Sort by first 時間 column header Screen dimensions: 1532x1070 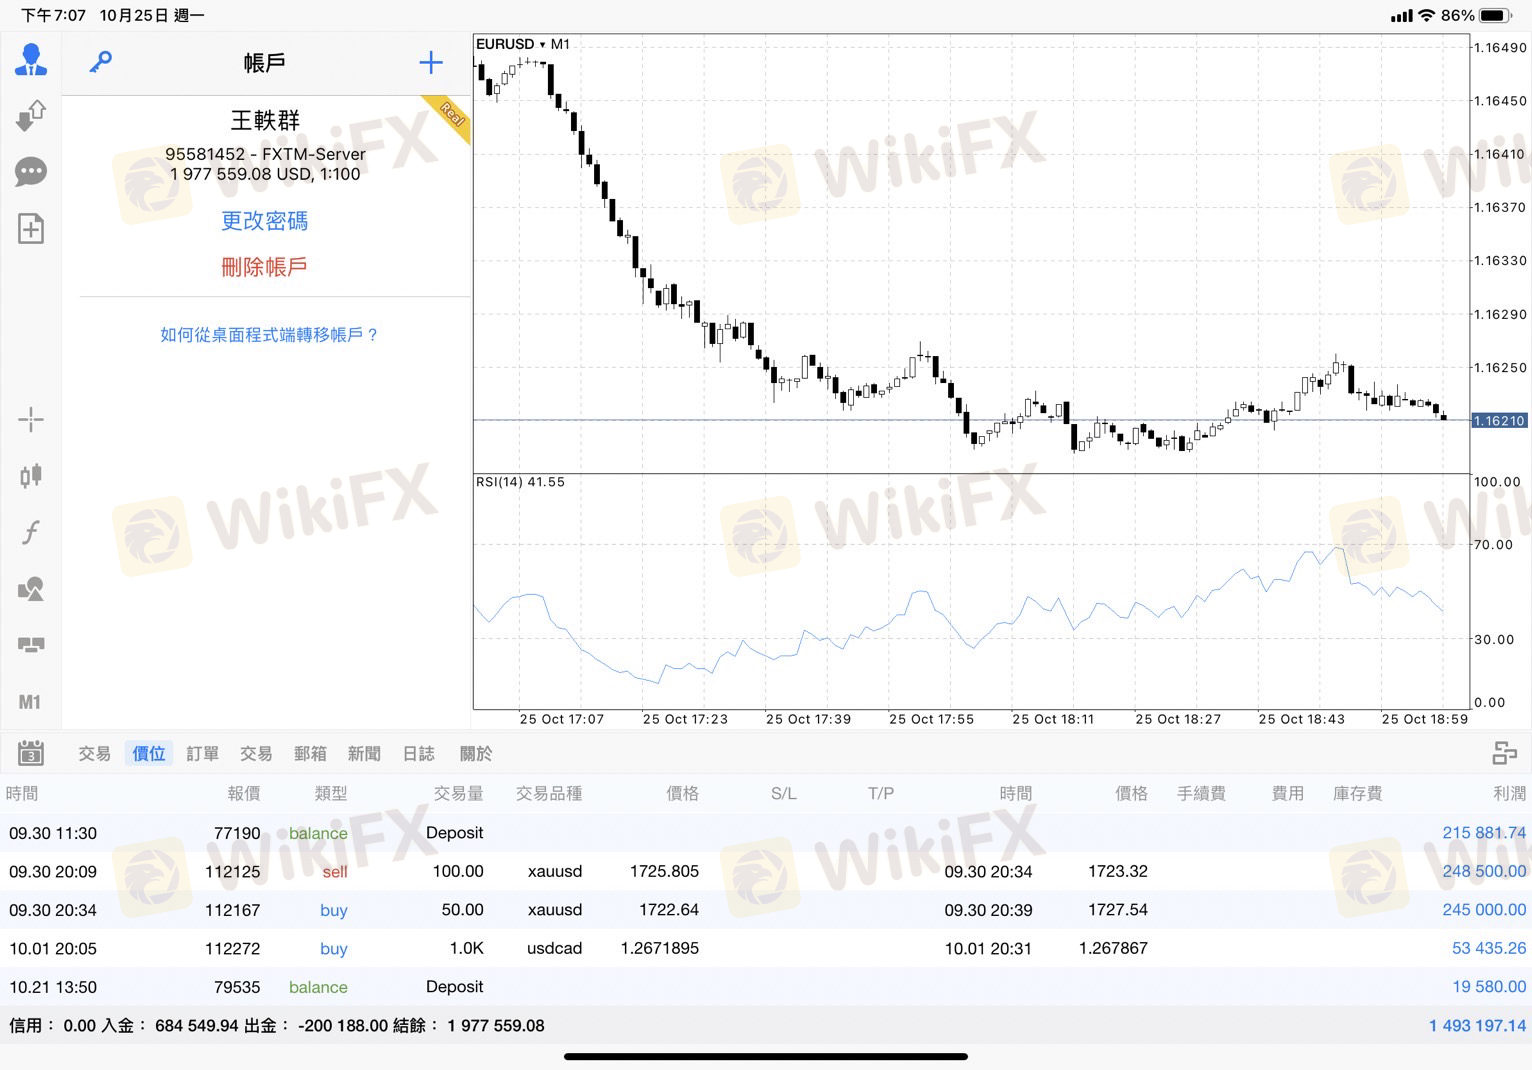[22, 794]
